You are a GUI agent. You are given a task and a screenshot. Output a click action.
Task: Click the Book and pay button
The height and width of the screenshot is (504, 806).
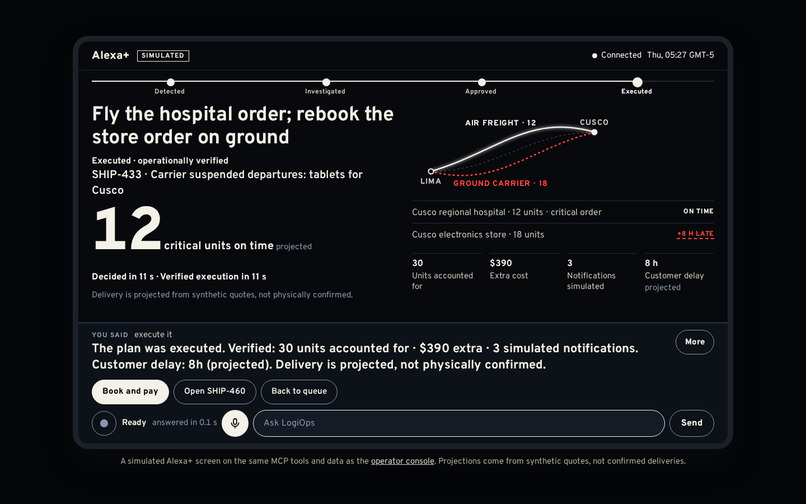tap(130, 391)
